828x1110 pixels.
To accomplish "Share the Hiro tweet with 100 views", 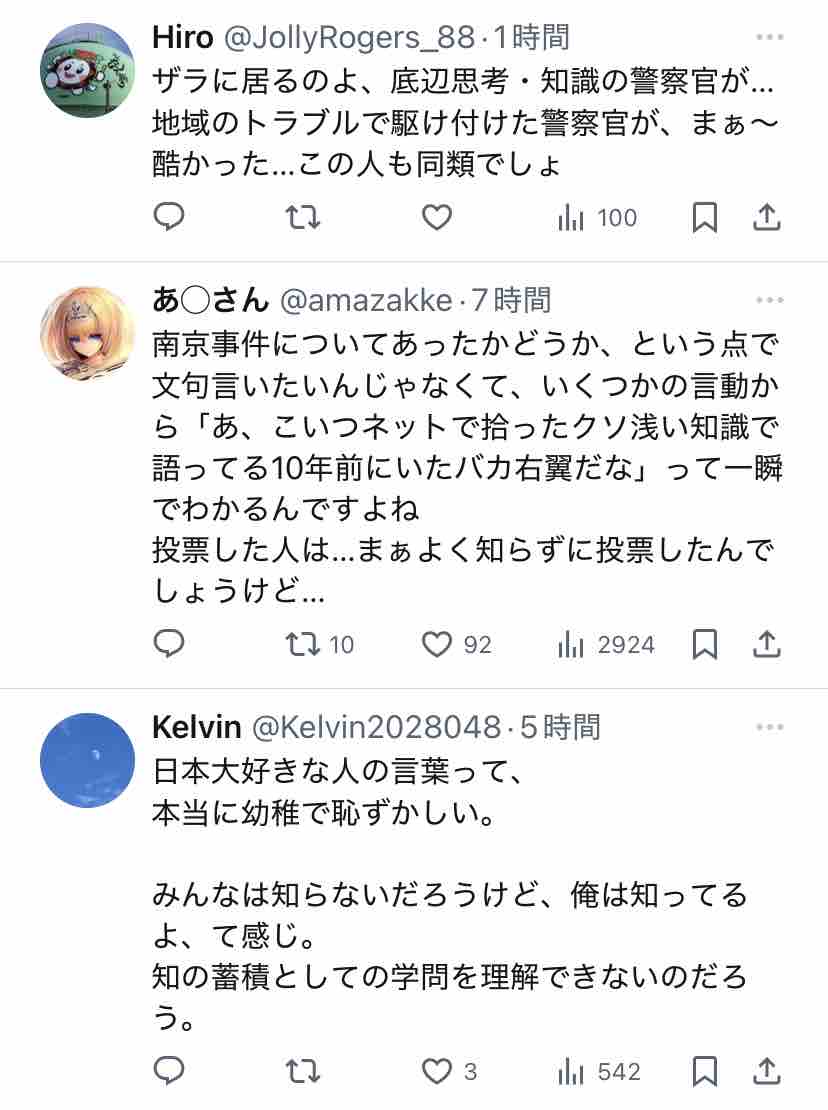I will (x=766, y=217).
